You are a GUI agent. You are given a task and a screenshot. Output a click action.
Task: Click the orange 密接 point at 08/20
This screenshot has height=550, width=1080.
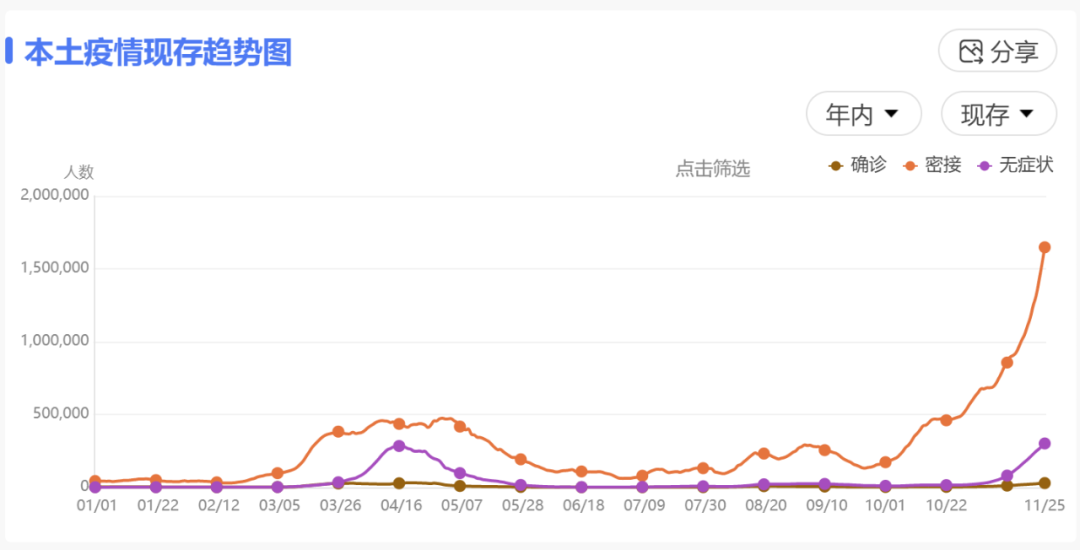click(764, 453)
